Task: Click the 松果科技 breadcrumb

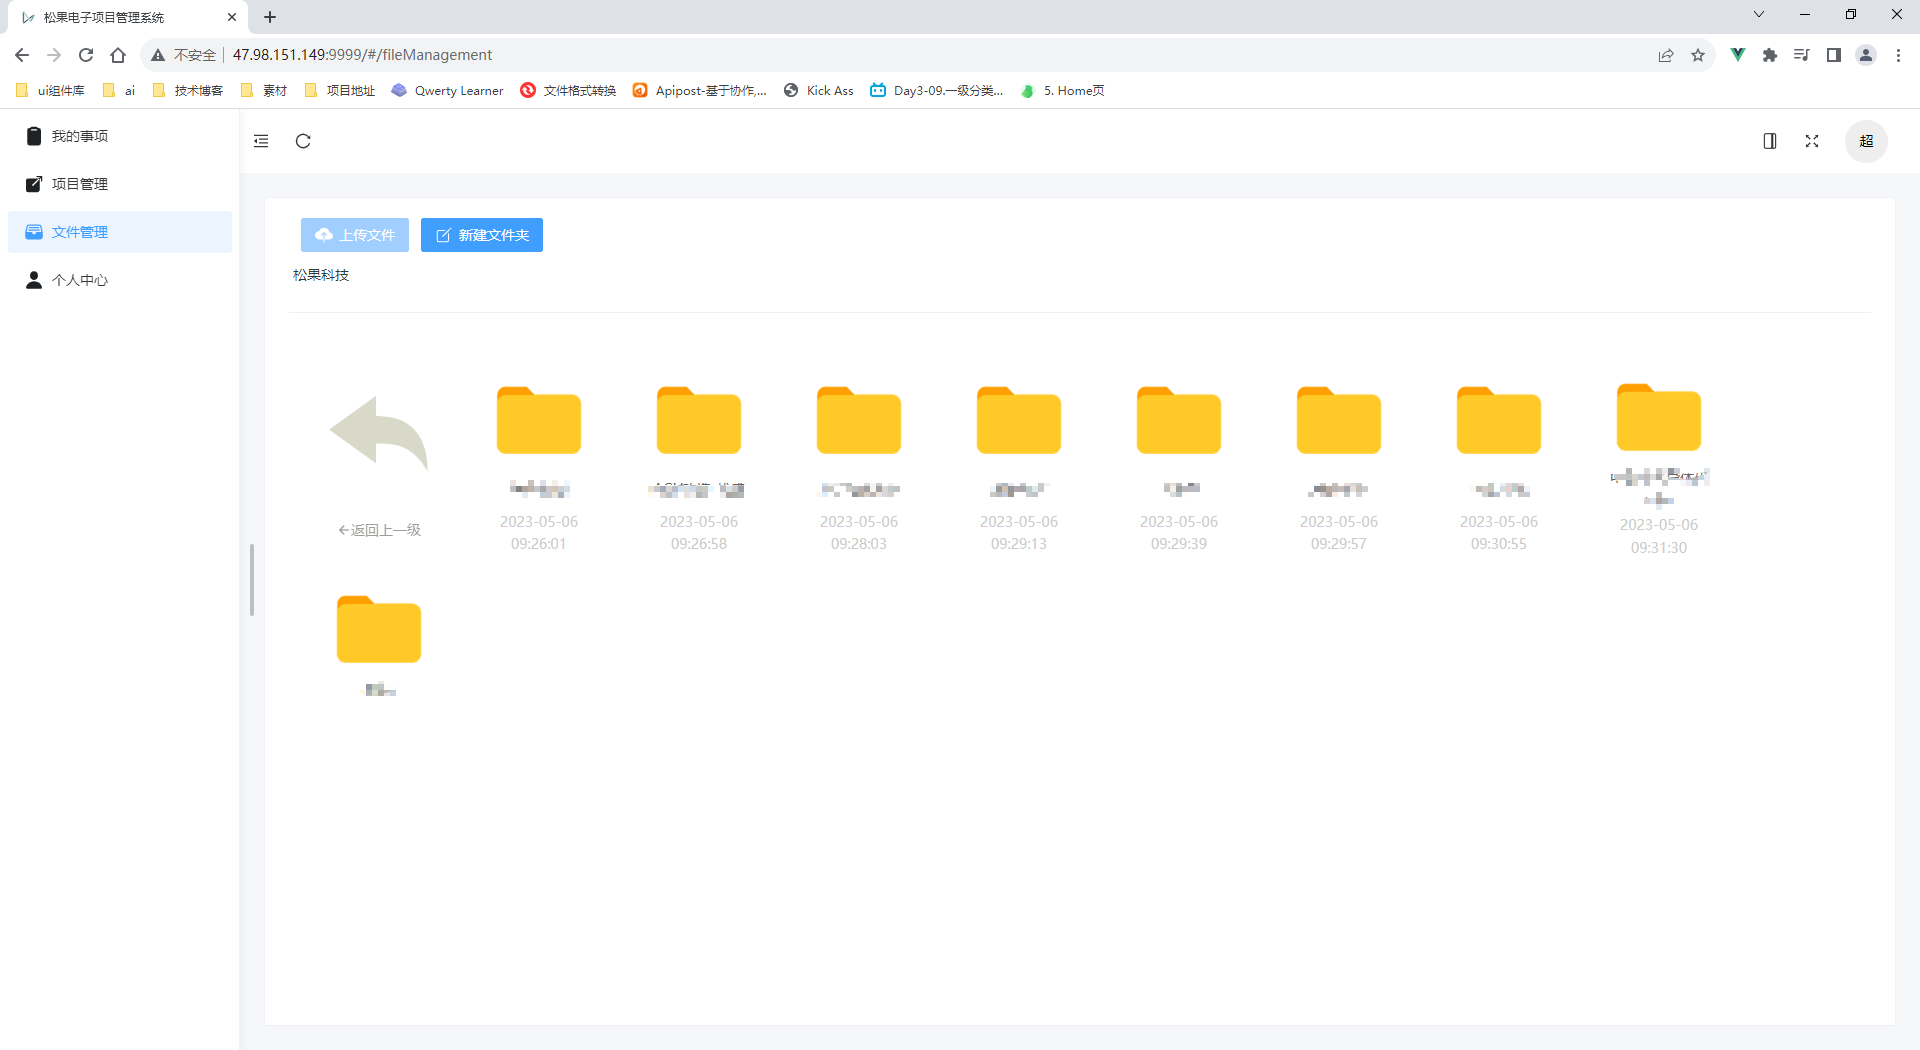Action: click(321, 275)
